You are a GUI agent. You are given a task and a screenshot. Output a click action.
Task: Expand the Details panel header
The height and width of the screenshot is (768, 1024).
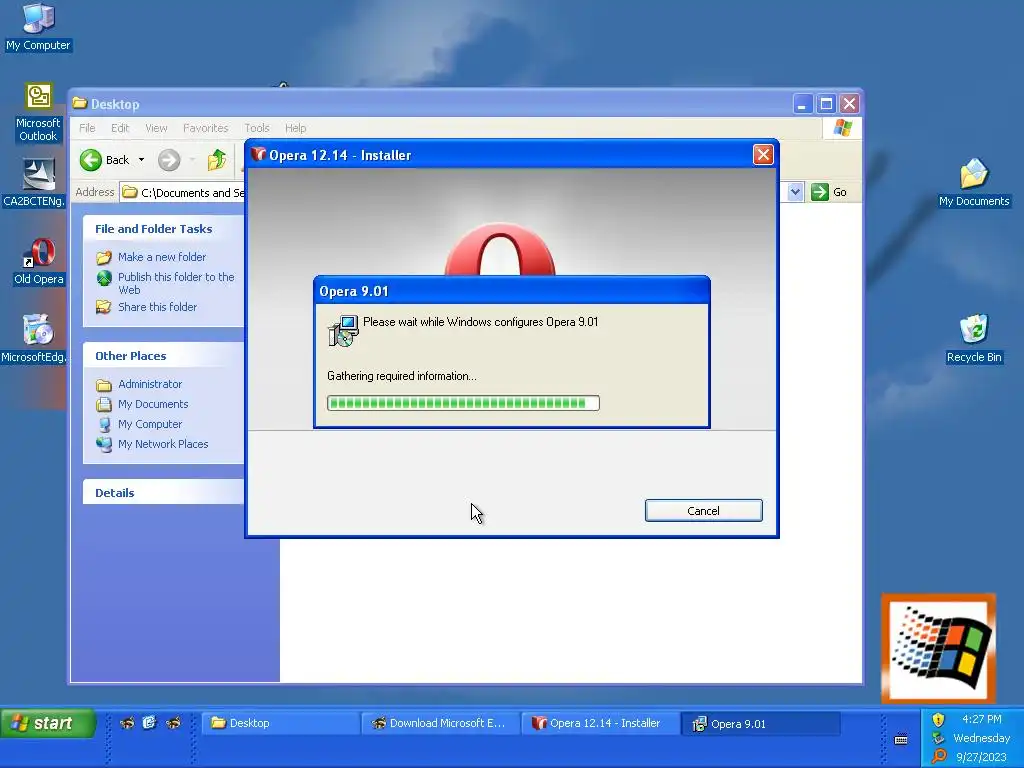[x=163, y=493]
